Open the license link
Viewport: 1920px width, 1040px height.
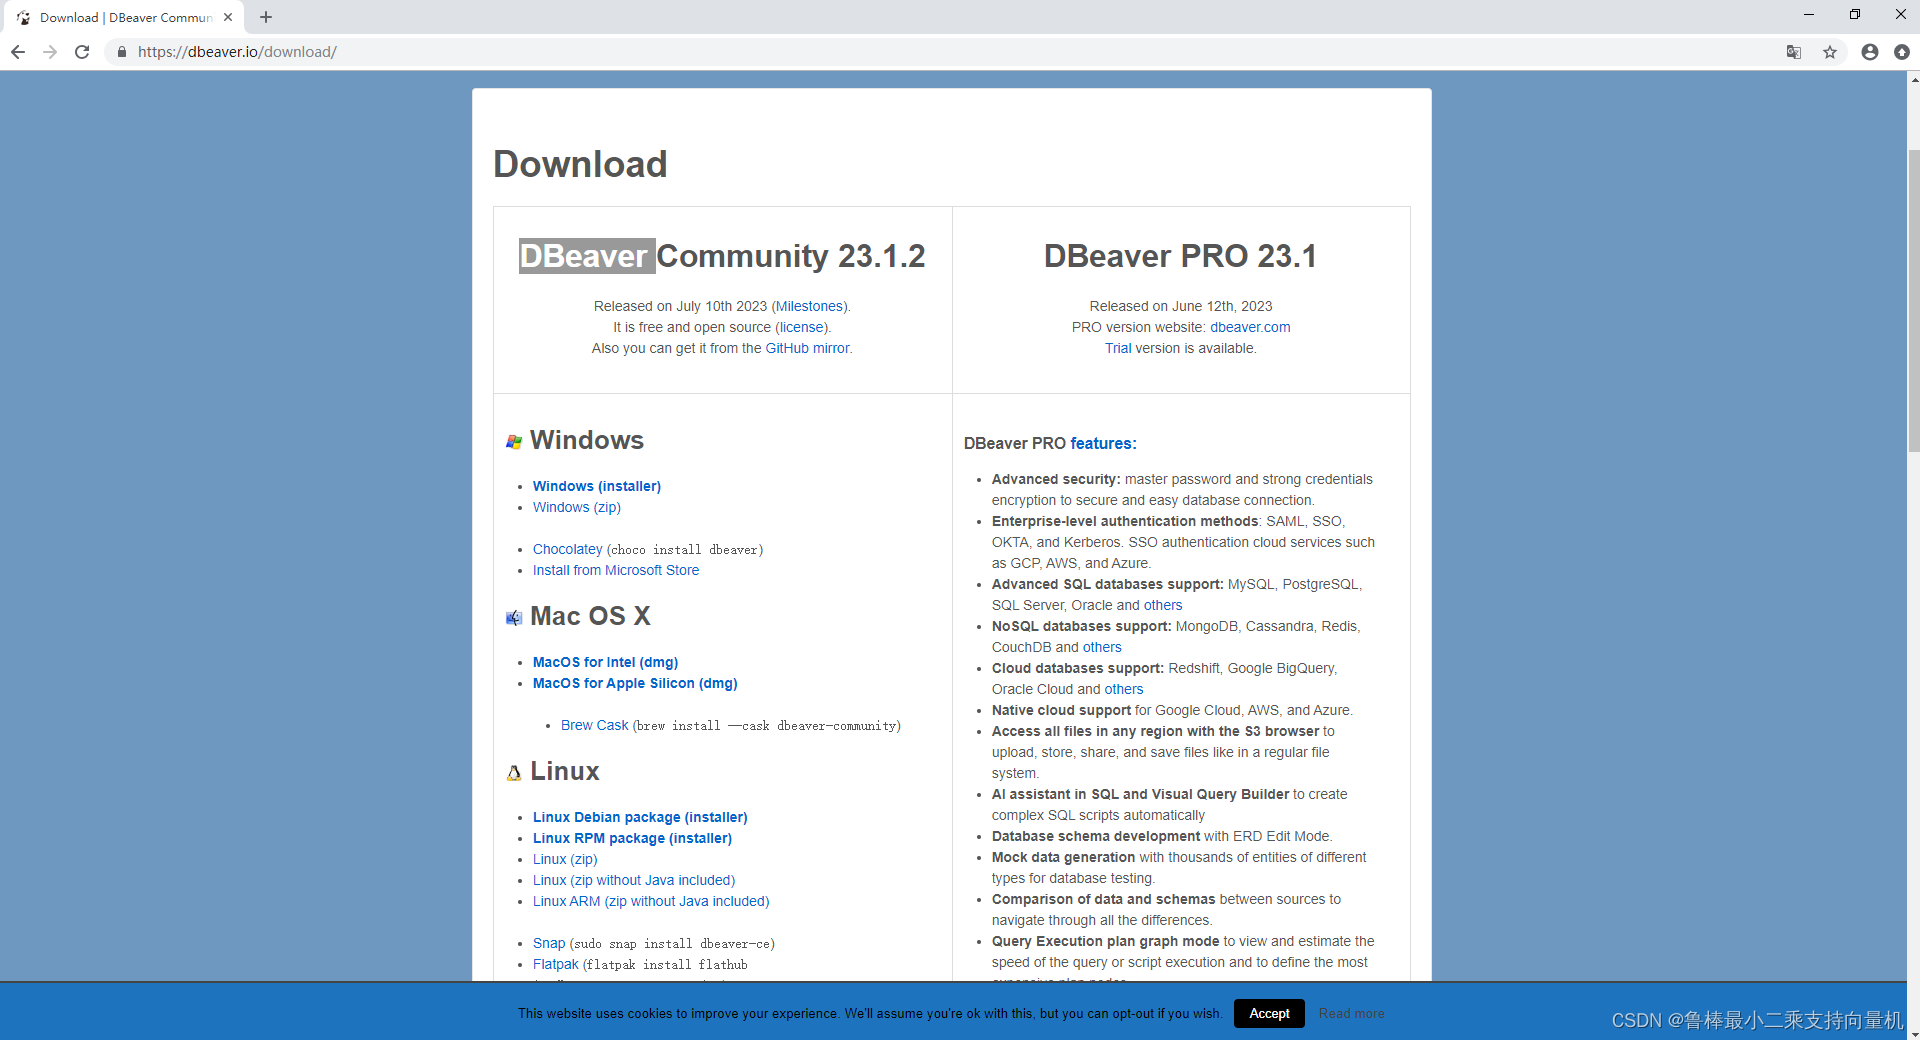coord(802,327)
